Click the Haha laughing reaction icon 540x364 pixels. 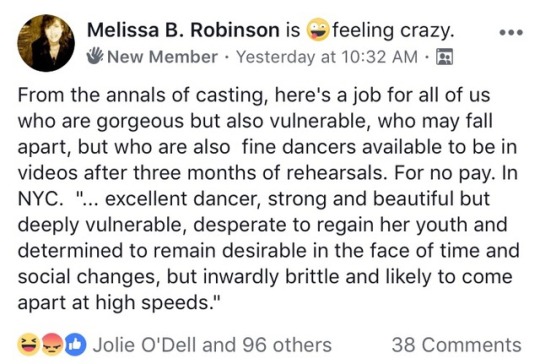click(28, 344)
